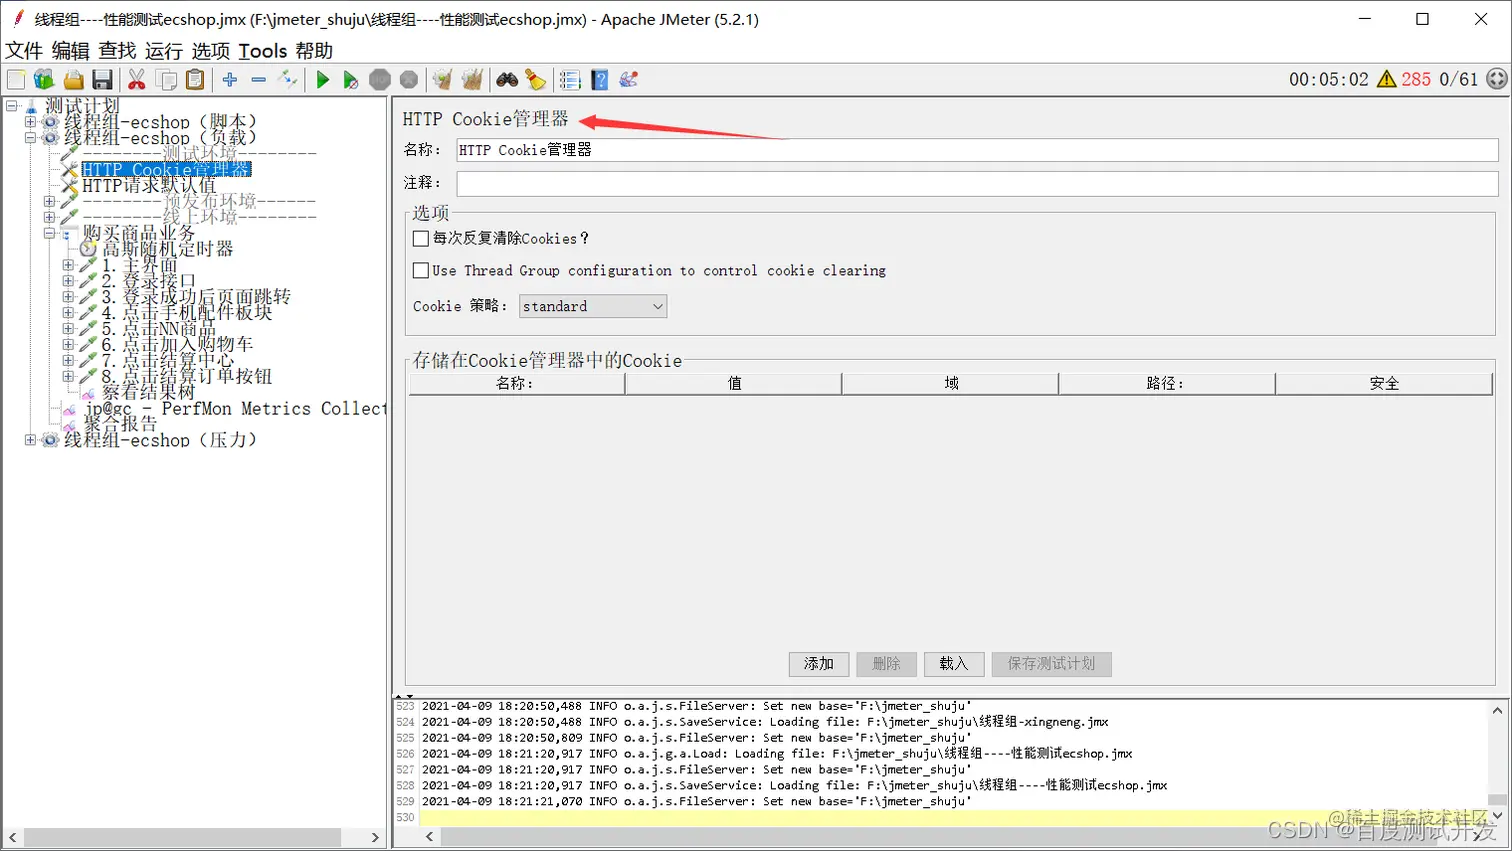This screenshot has width=1512, height=851.
Task: Click the 域 column header
Action: tap(951, 384)
